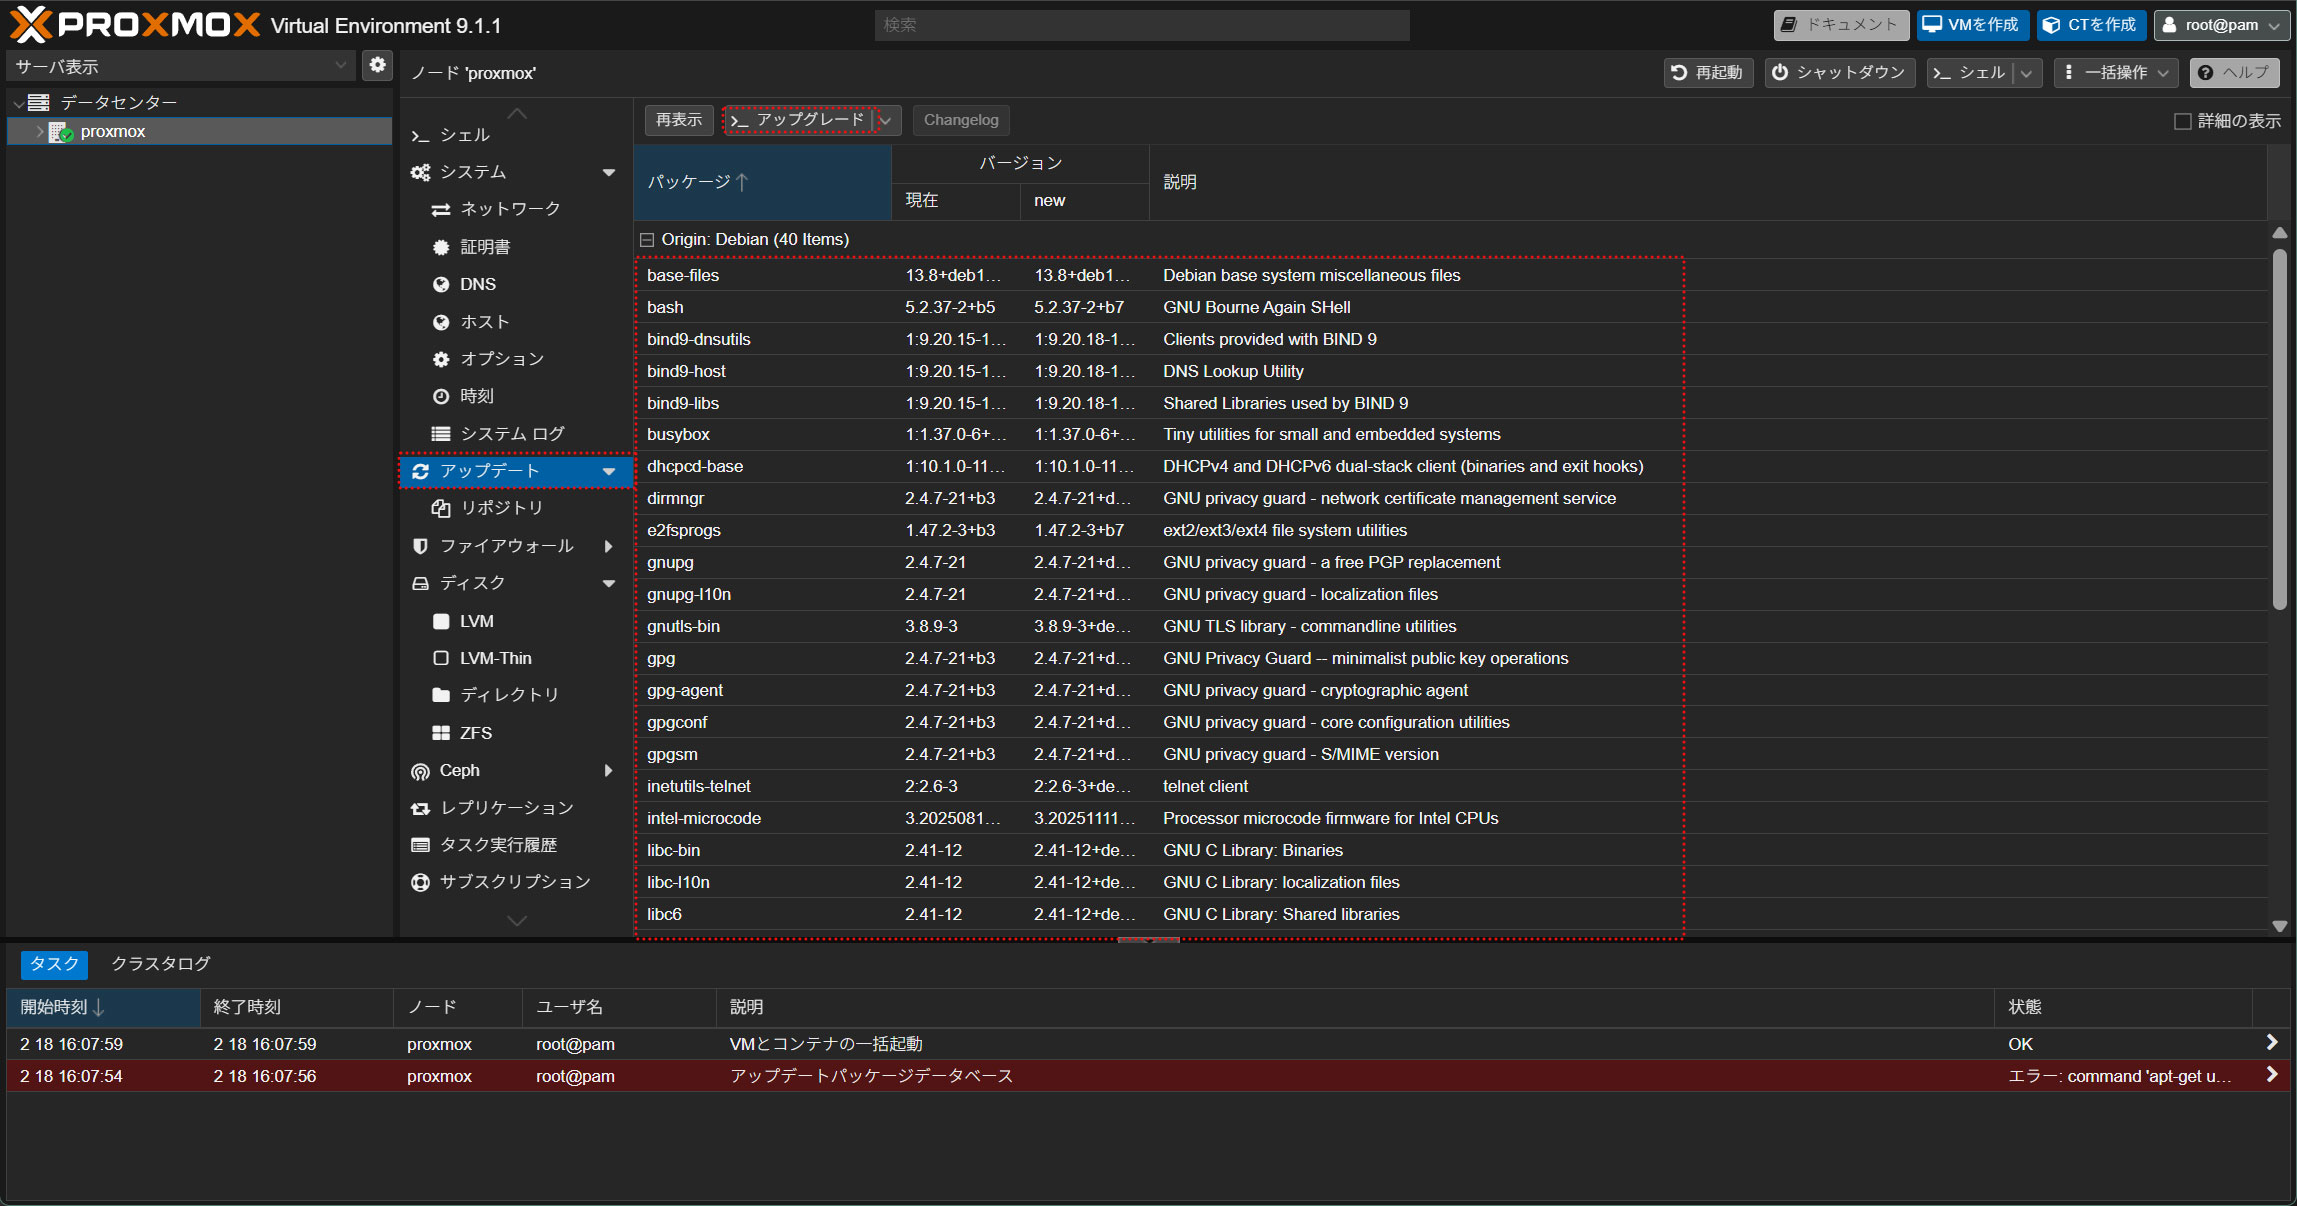Collapse the Origin: Debian package group
Screen dimensions: 2297x1206
pos(647,240)
